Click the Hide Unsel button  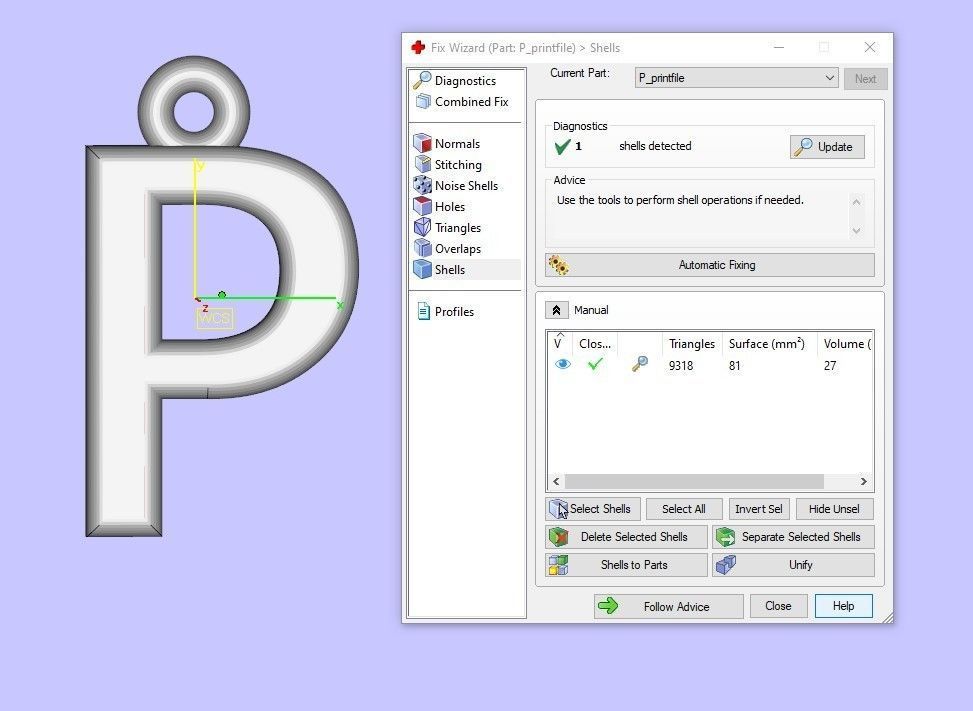point(834,509)
